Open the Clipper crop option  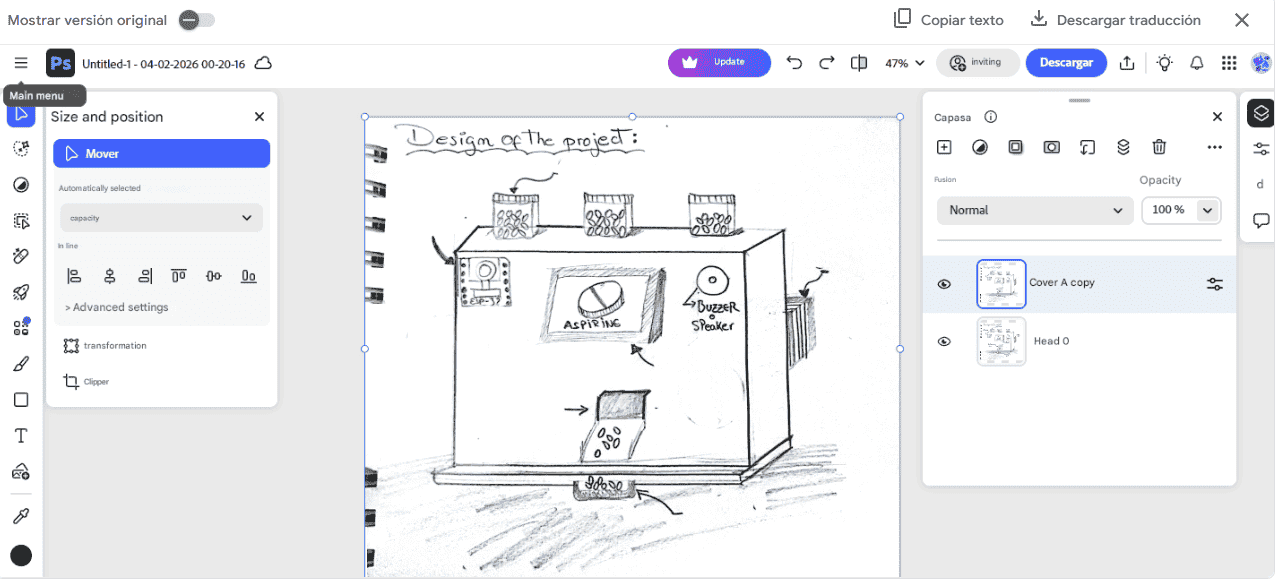tap(86, 382)
